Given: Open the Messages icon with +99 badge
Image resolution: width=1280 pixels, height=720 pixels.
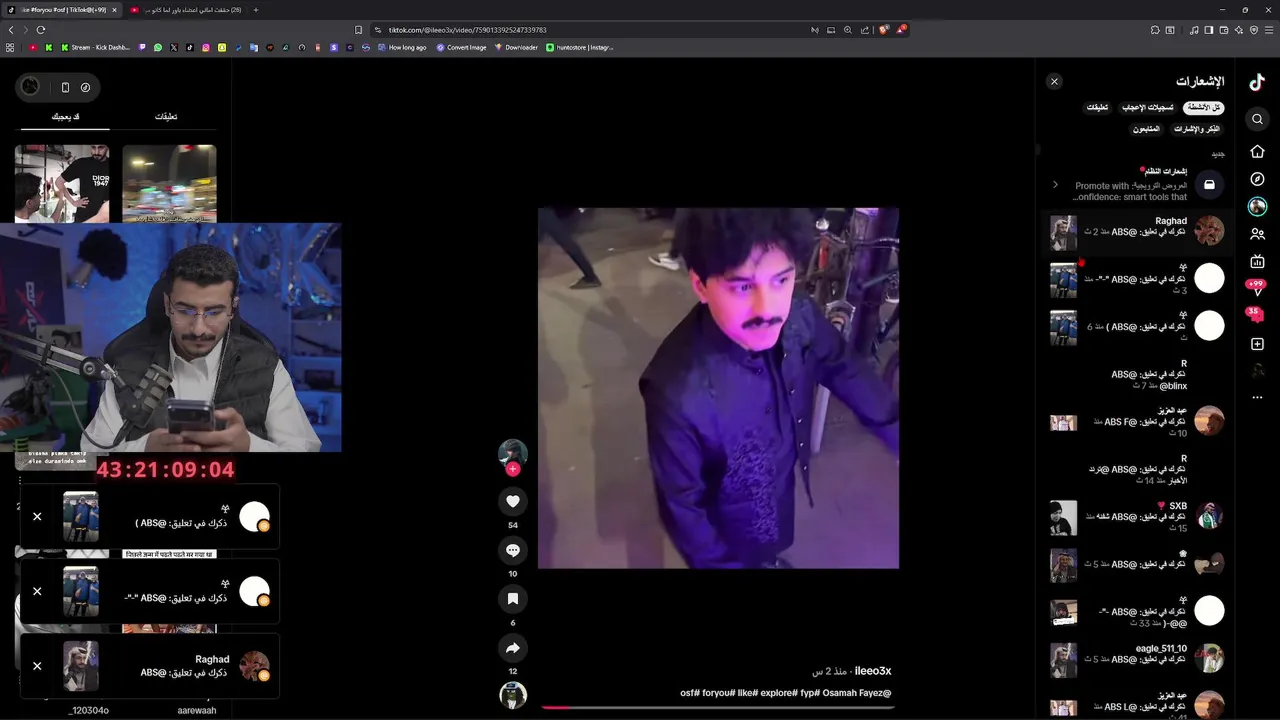Looking at the screenshot, I should tap(1257, 288).
